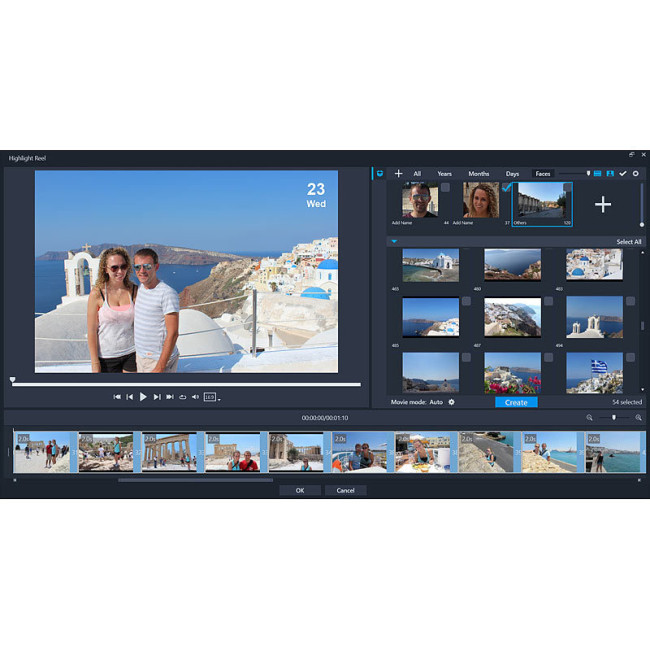Open Movie mode settings gear
This screenshot has height=650, width=650.
[x=451, y=402]
